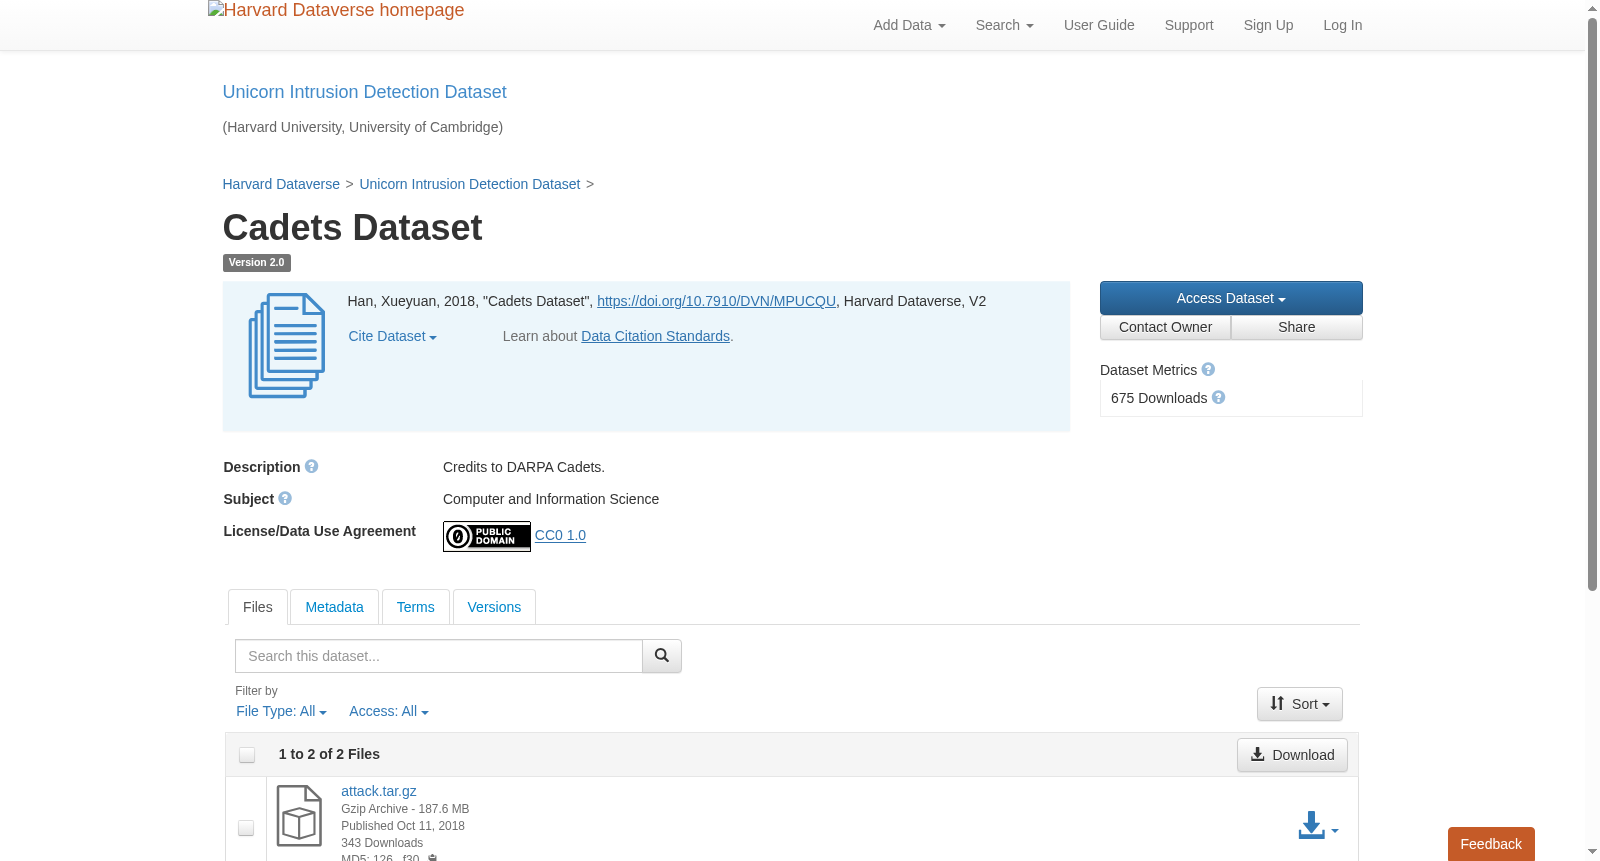
Task: Click the help icon beside 675 Downloads
Action: (1218, 398)
